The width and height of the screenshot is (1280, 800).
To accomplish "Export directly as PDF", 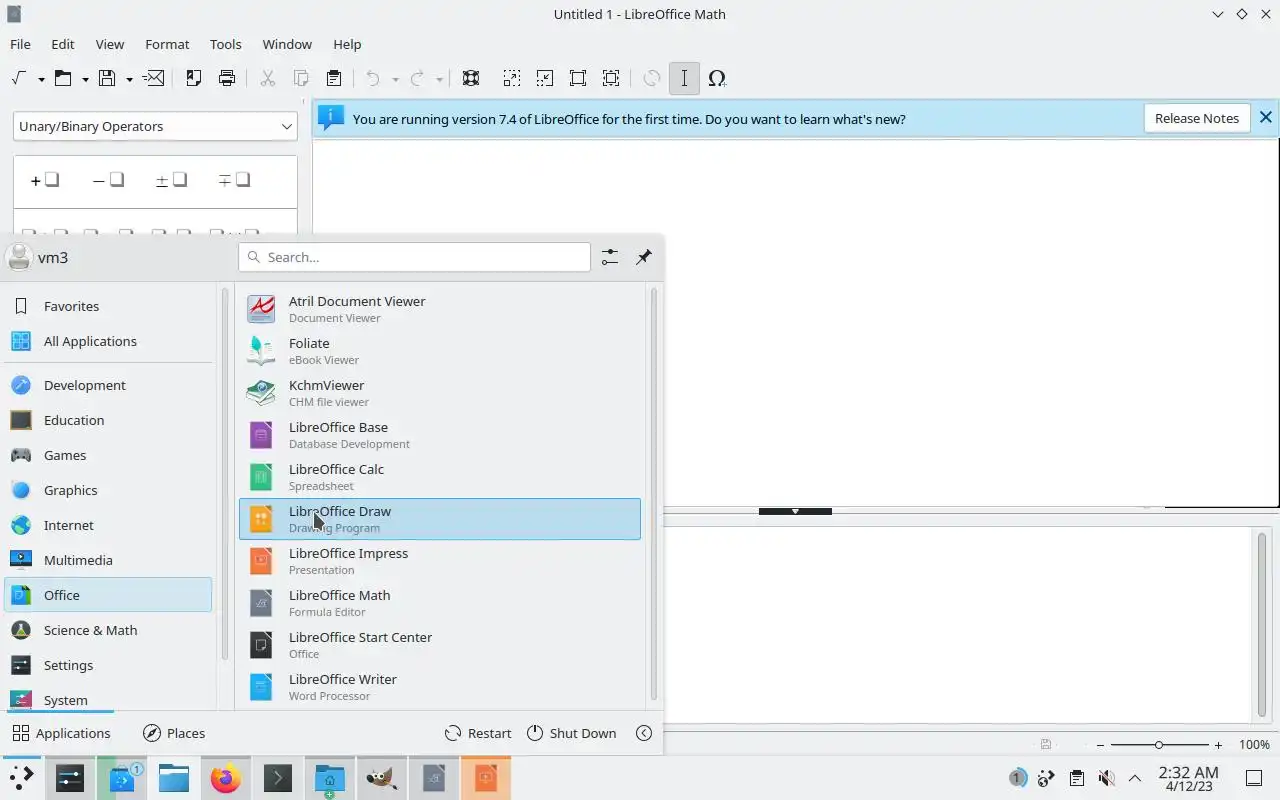I will click(x=194, y=78).
